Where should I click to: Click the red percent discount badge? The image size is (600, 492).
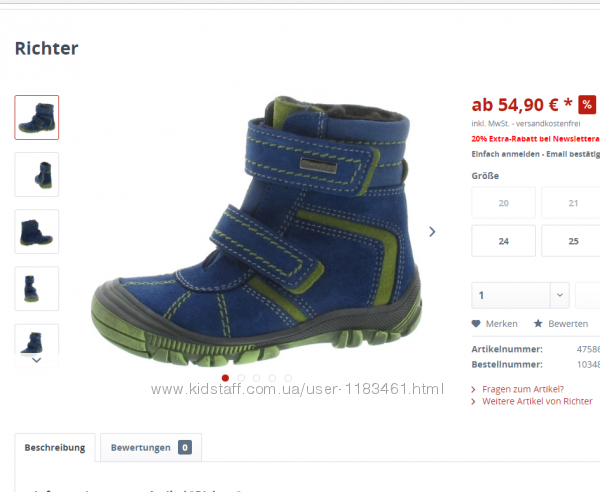pyautogui.click(x=587, y=104)
